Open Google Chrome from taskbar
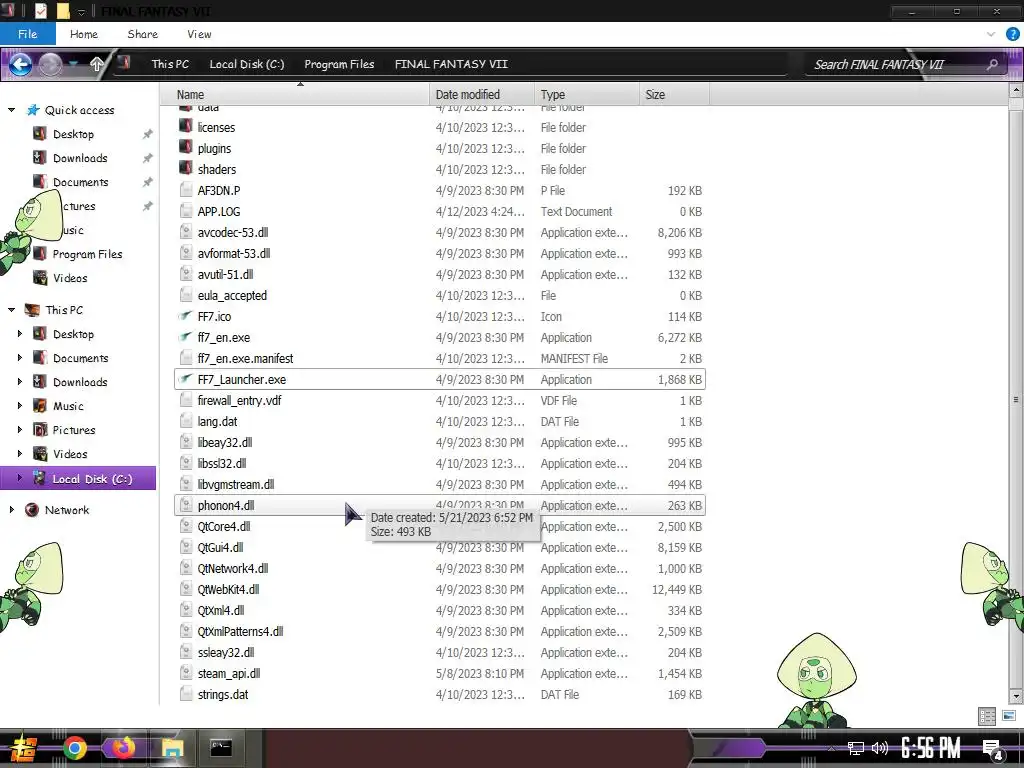 click(x=75, y=748)
